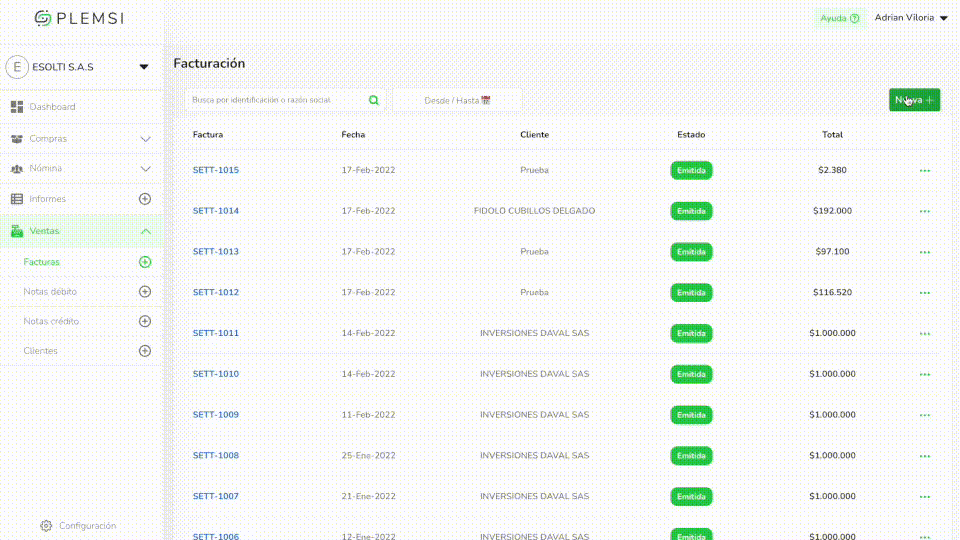The height and width of the screenshot is (540, 960).
Task: Expand the Compras sidebar section
Action: click(x=145, y=139)
